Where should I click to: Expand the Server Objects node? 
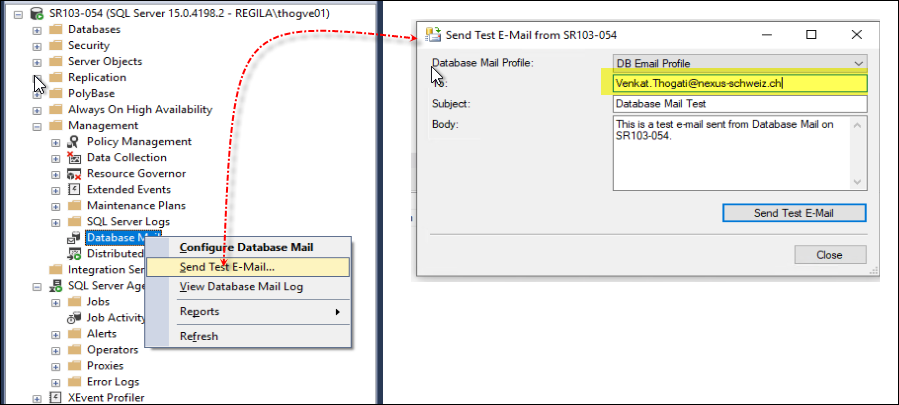pos(37,62)
